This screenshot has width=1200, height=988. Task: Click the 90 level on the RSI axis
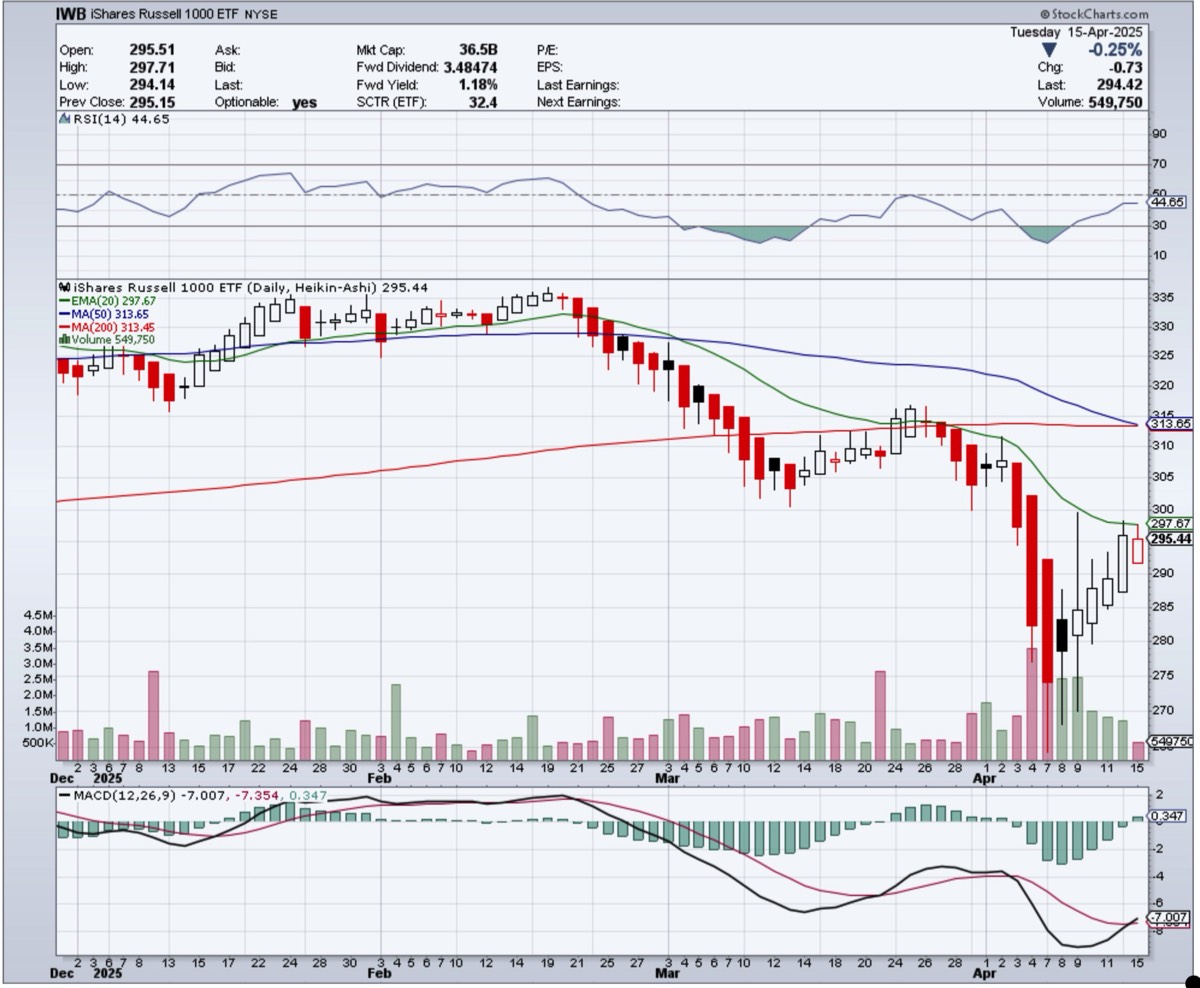[x=1160, y=133]
